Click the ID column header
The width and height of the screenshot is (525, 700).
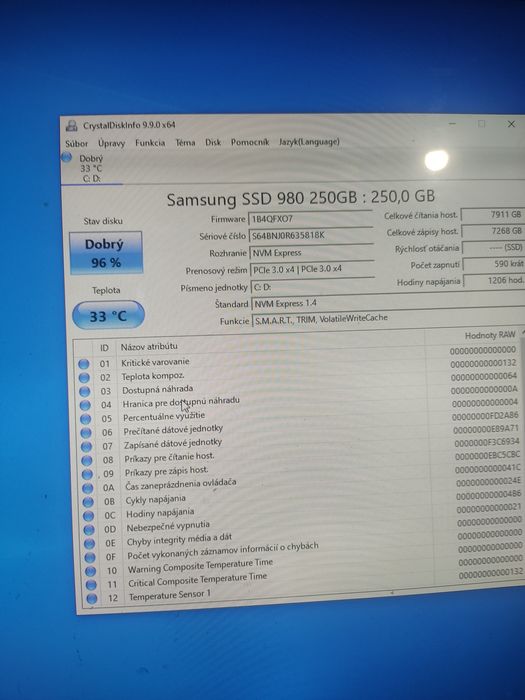(x=104, y=348)
